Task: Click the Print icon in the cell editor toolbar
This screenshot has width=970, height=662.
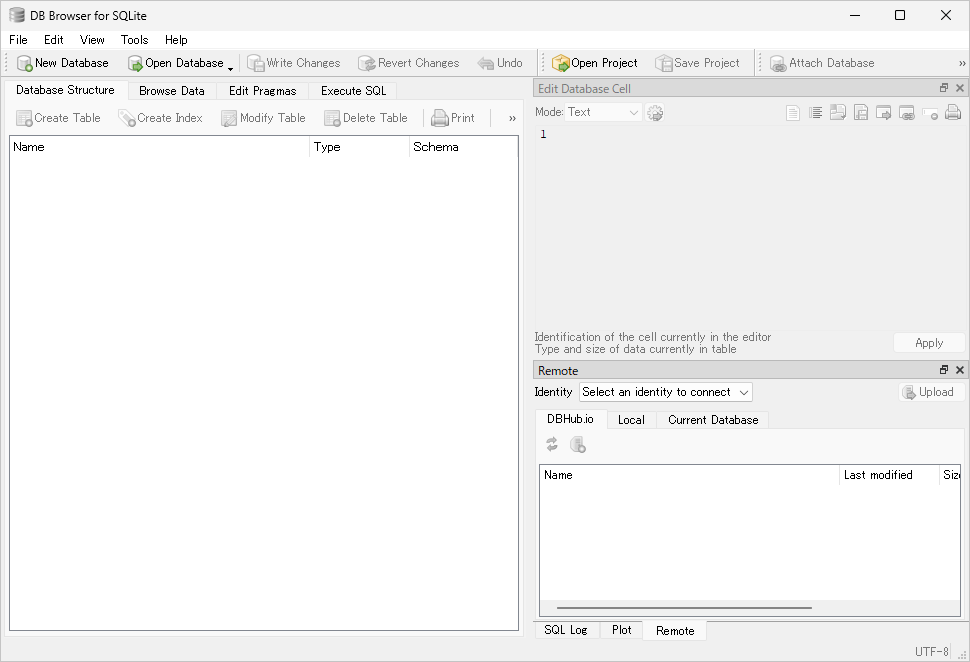Action: tap(953, 113)
